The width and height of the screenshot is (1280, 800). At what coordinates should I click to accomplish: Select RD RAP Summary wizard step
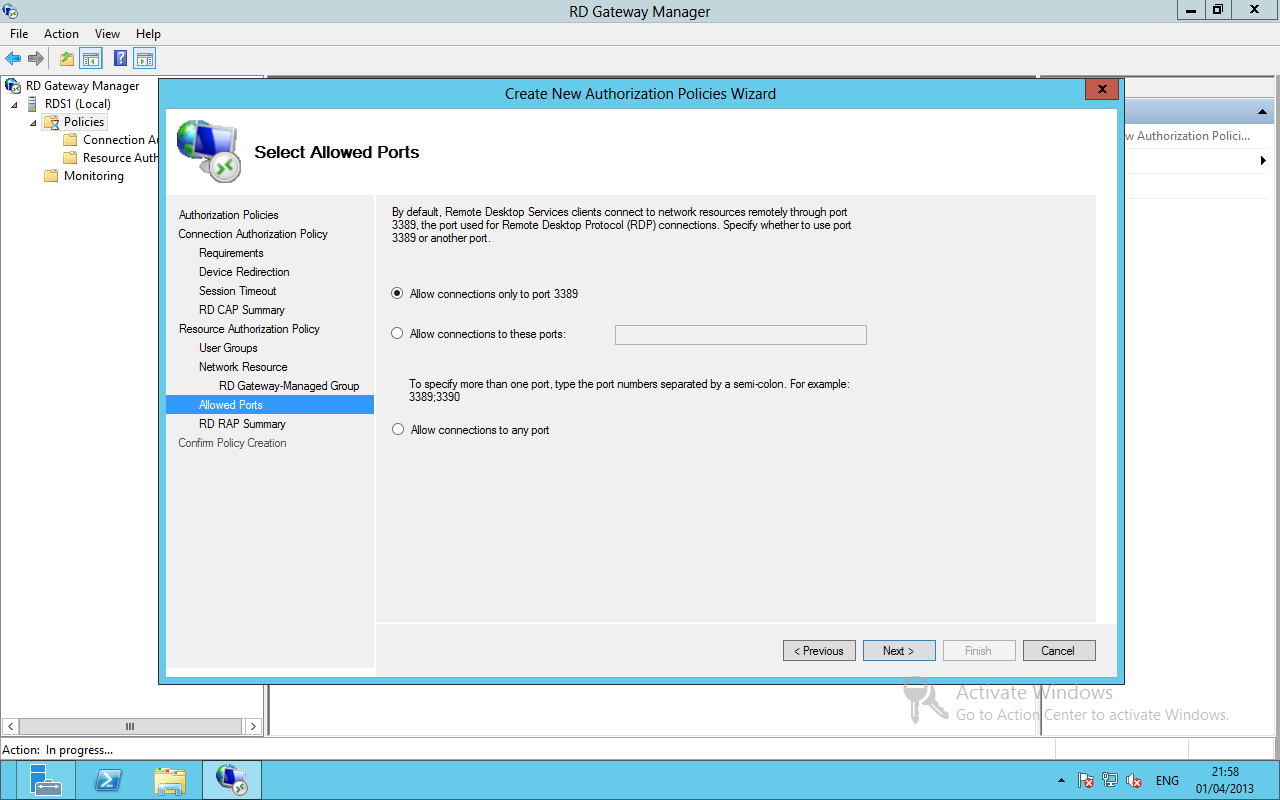pos(242,424)
